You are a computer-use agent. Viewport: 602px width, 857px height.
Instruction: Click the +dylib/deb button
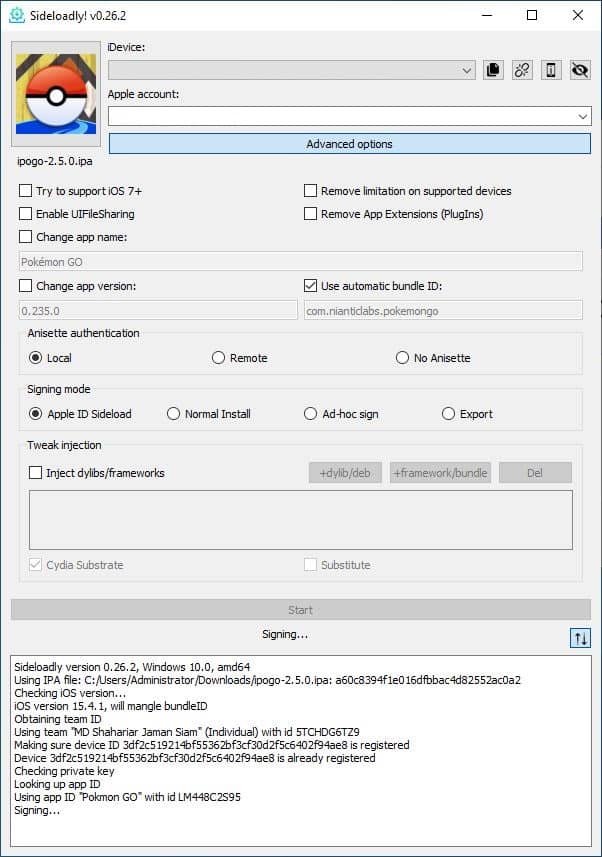345,473
